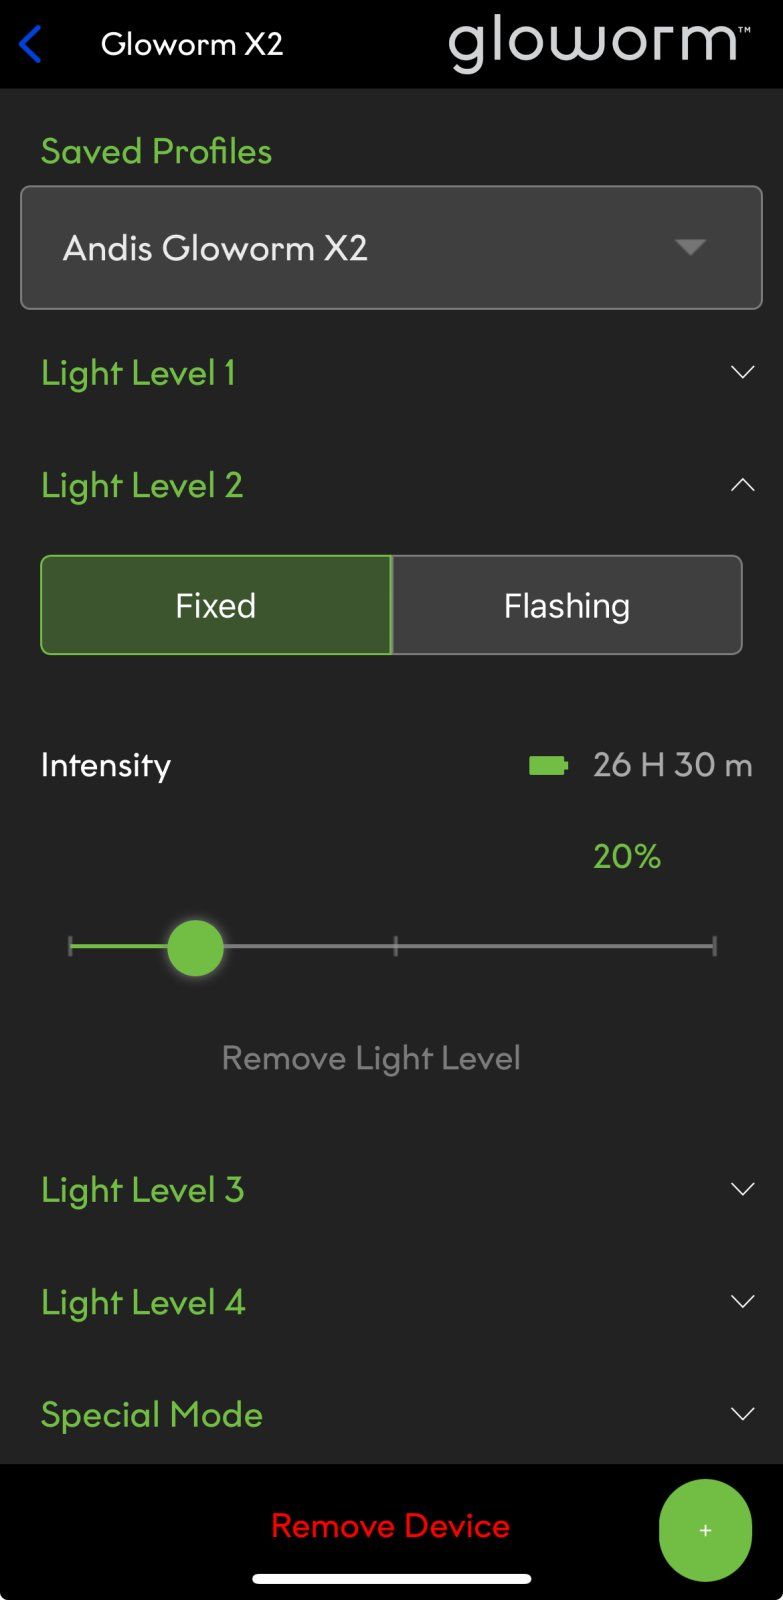Tap the green battery icon
This screenshot has height=1600, width=783.
pyautogui.click(x=548, y=766)
